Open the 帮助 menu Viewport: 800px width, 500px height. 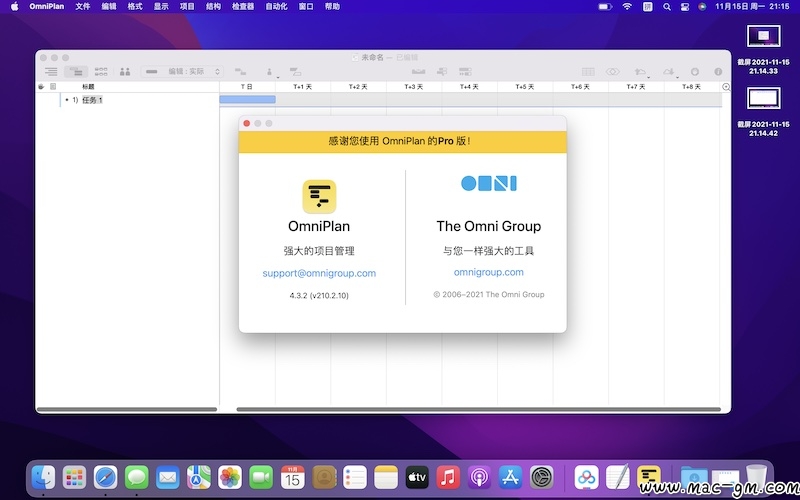pyautogui.click(x=332, y=7)
